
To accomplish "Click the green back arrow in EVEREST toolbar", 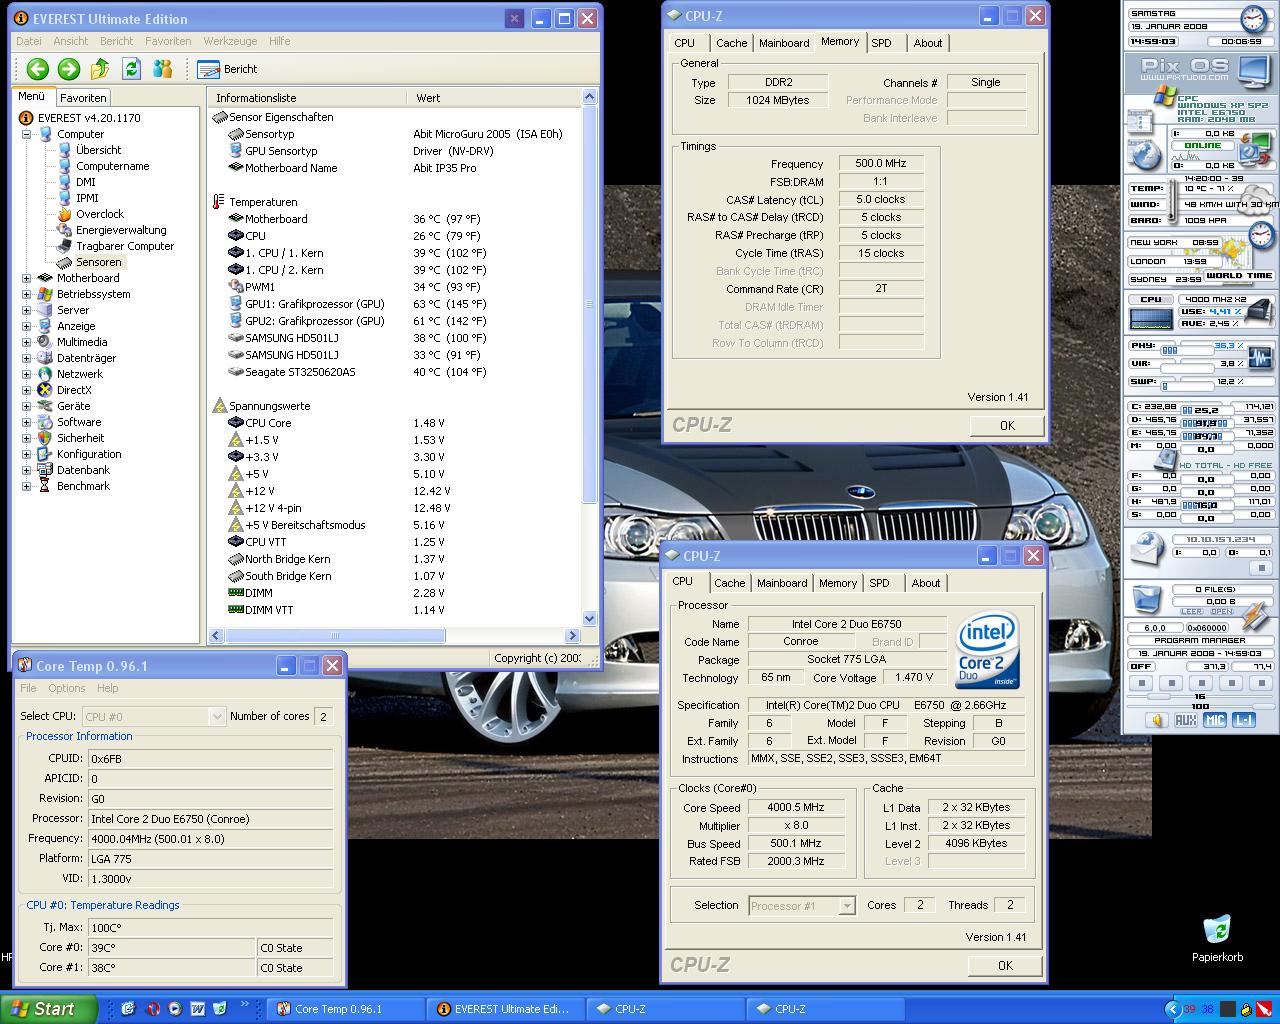I will coord(37,69).
